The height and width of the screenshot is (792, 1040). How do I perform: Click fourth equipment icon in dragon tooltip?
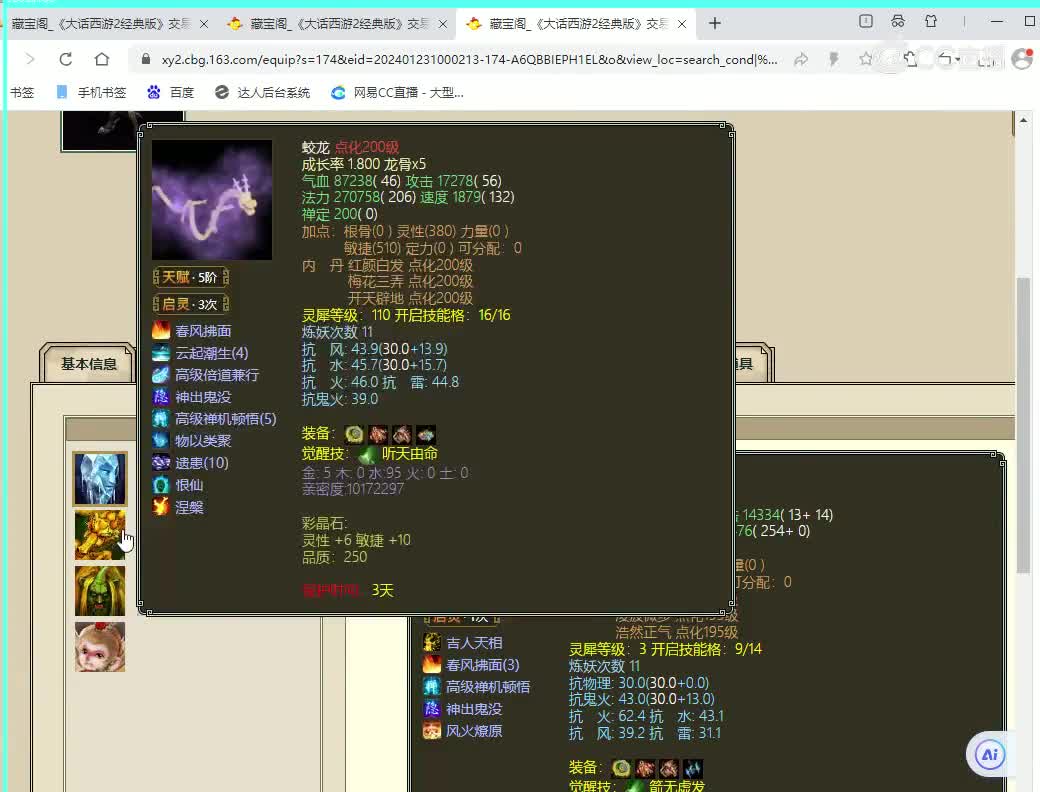click(x=426, y=434)
